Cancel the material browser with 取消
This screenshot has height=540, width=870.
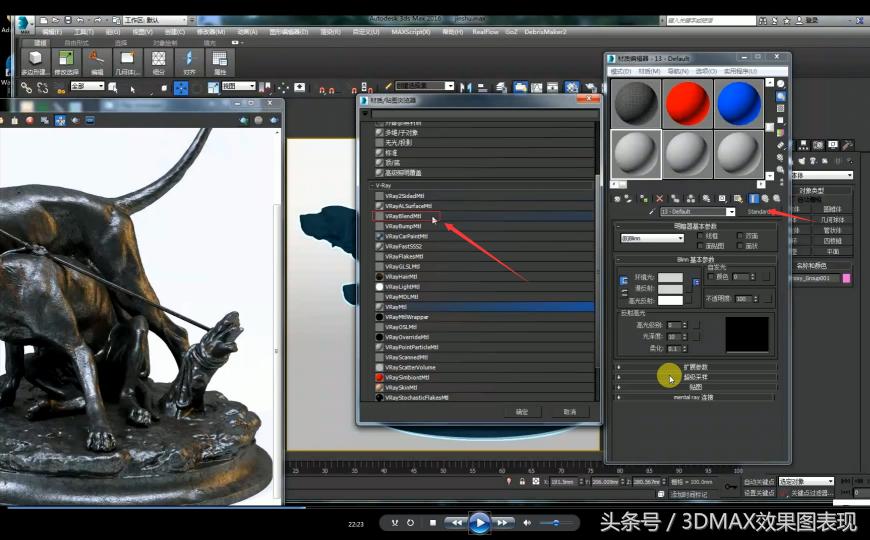(570, 412)
